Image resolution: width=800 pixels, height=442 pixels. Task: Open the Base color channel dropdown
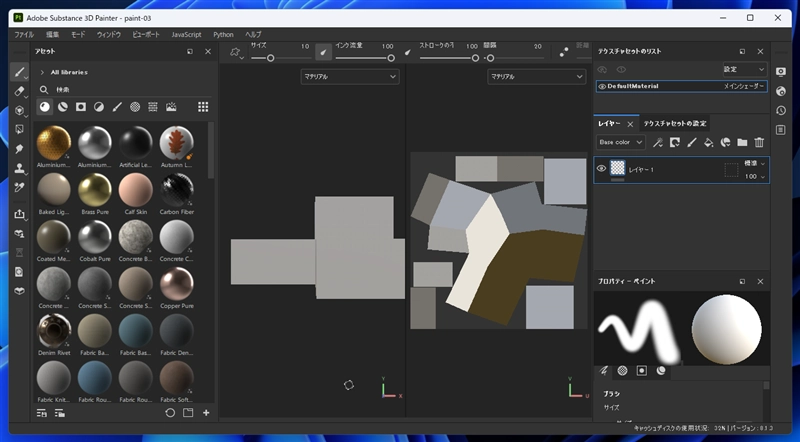tap(620, 143)
